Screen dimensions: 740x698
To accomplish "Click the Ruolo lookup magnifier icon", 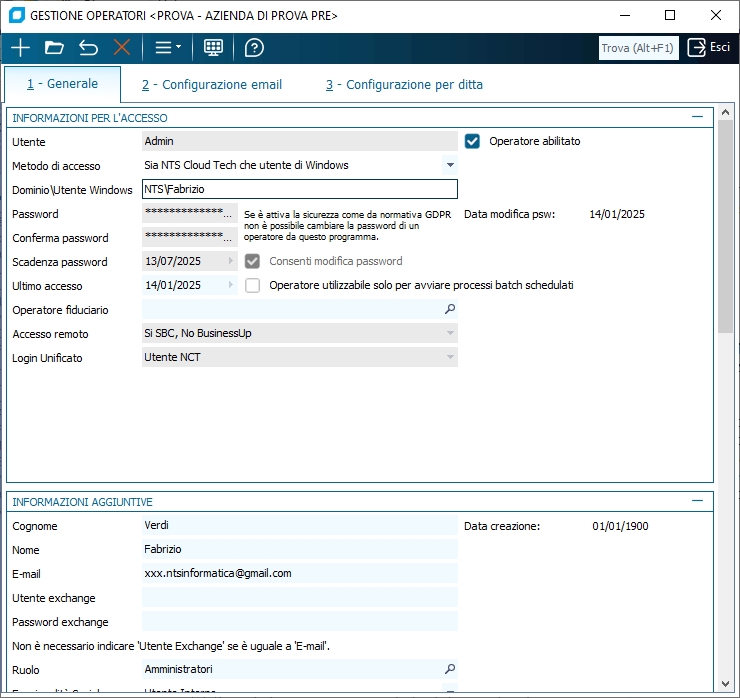I will (x=450, y=669).
